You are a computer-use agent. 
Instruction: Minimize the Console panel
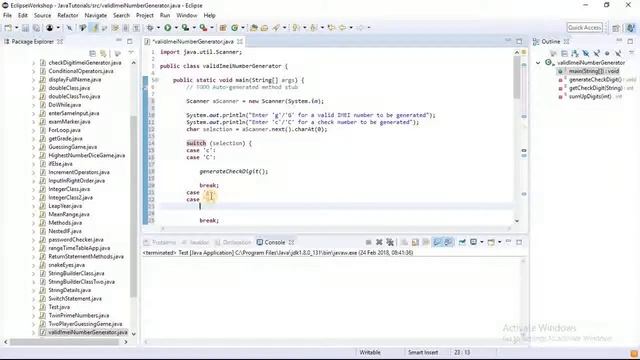[x=508, y=242]
